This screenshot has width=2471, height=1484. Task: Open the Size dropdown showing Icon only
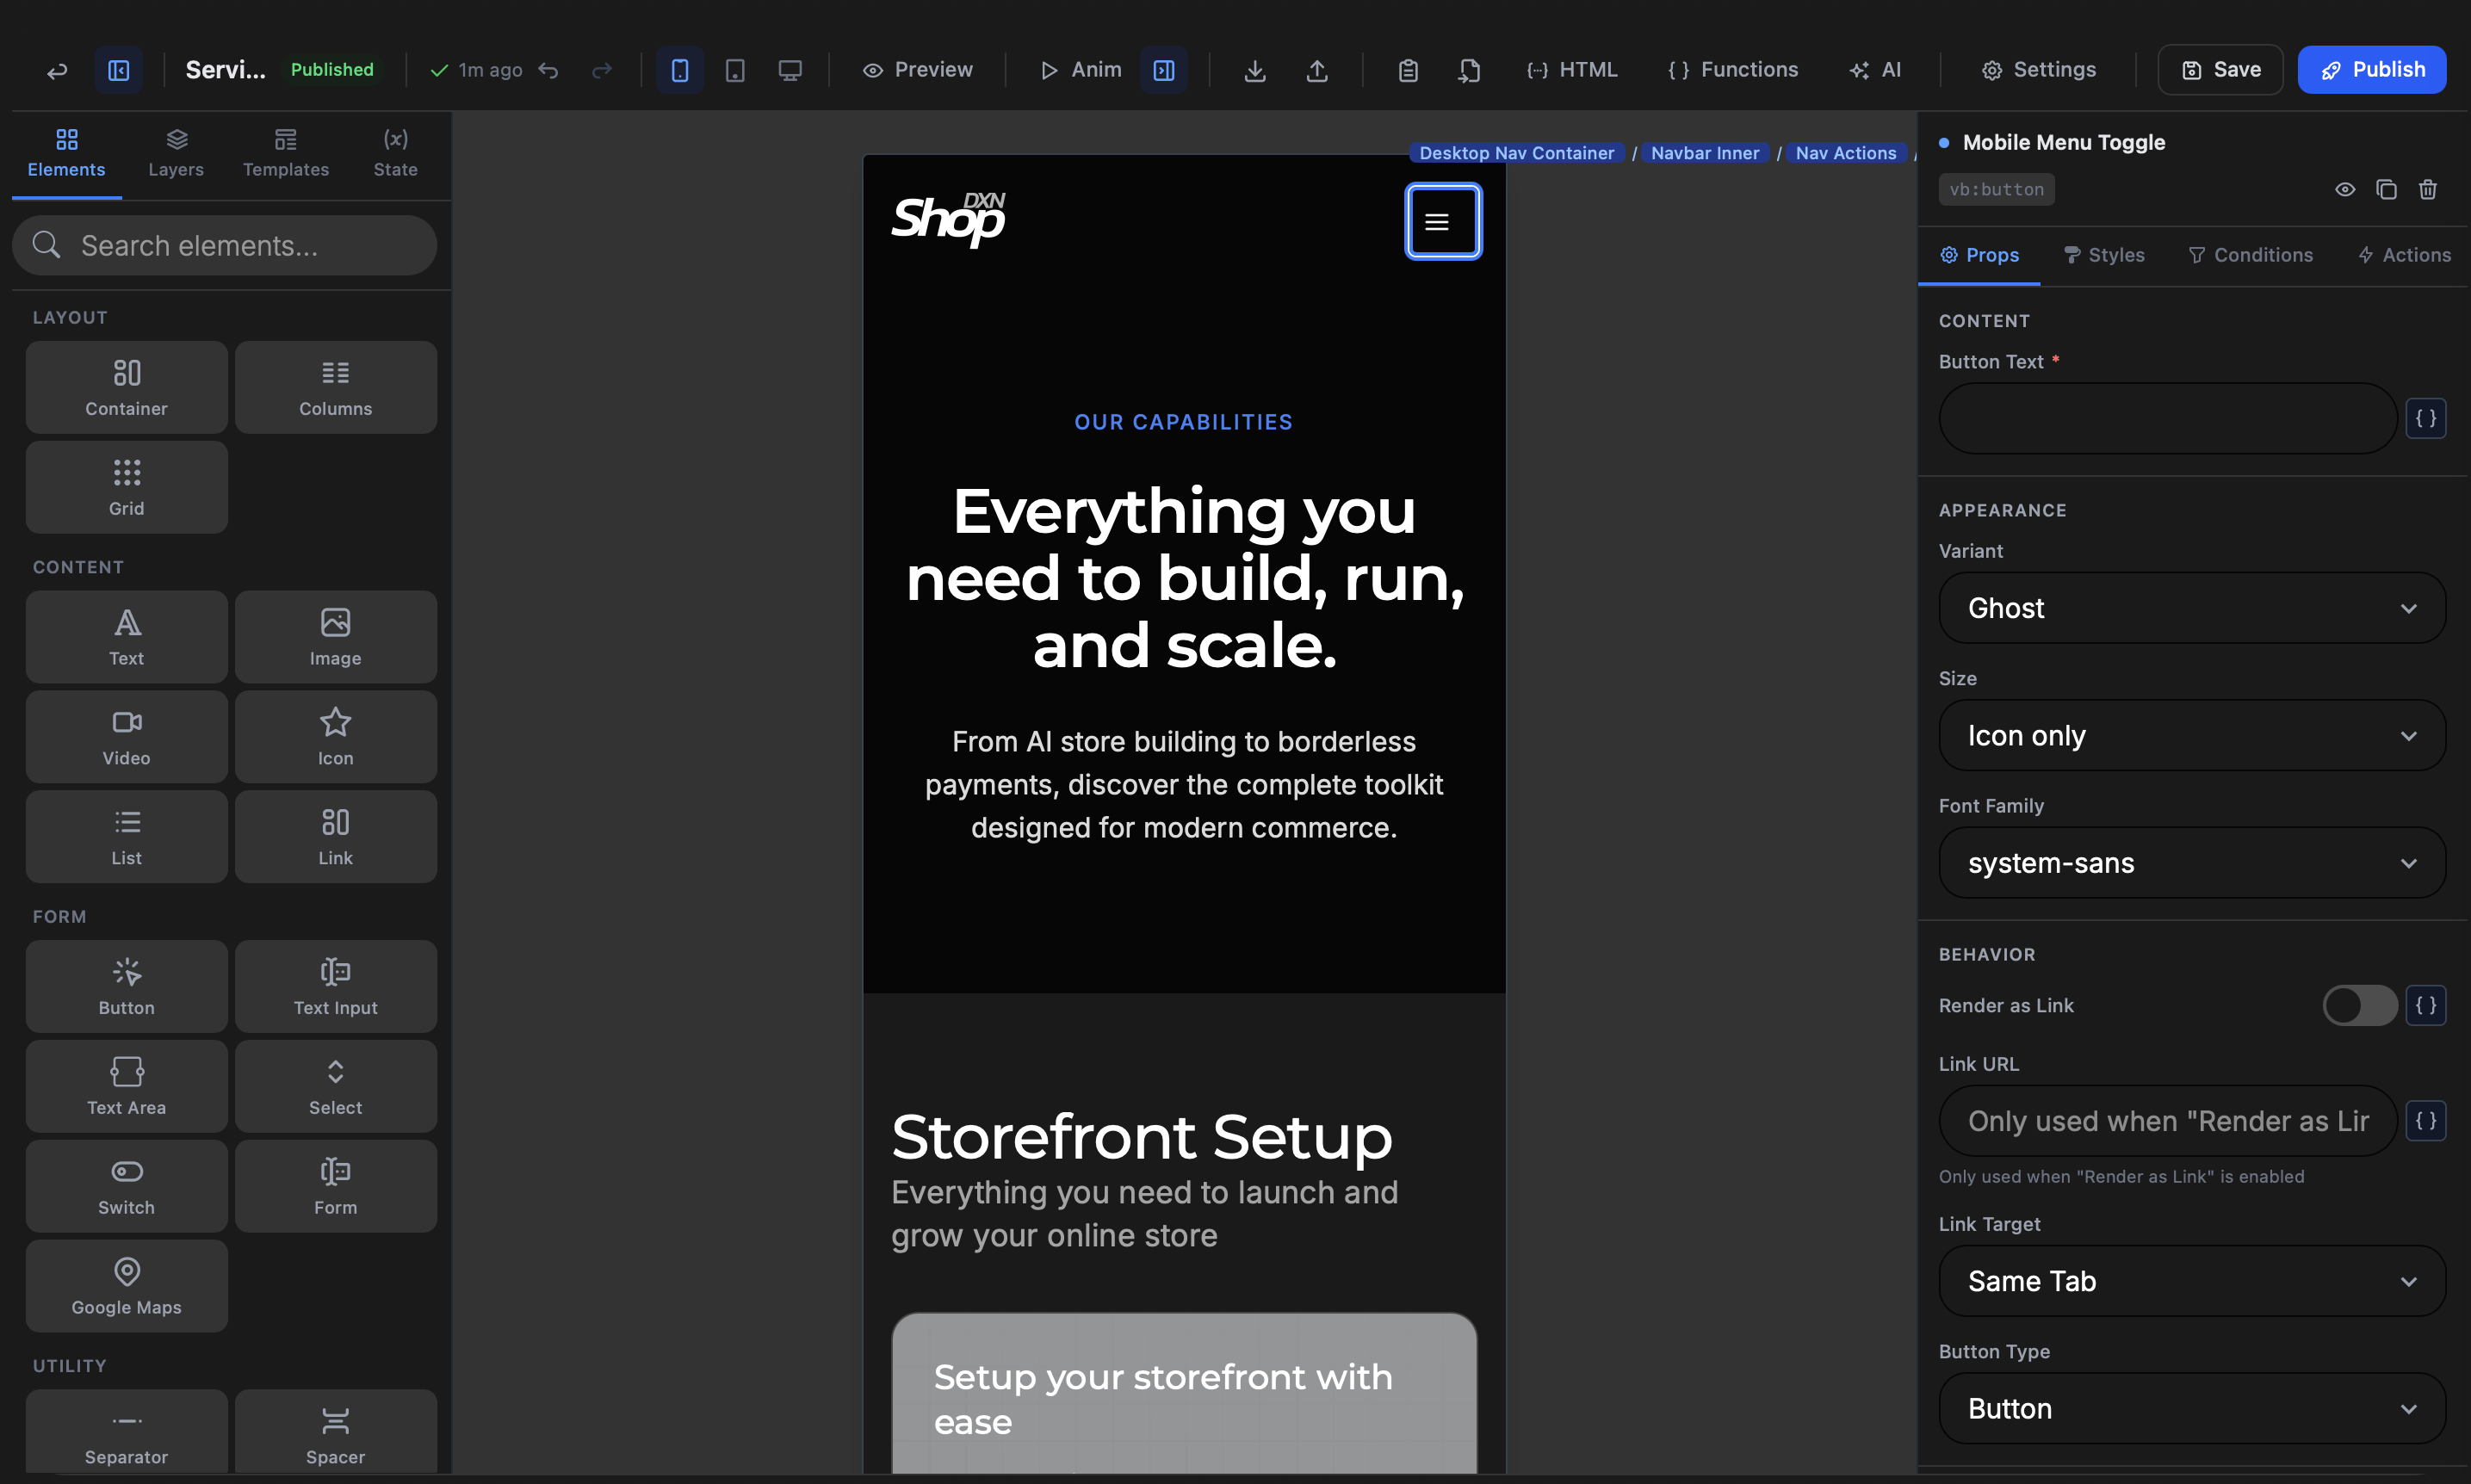2192,735
